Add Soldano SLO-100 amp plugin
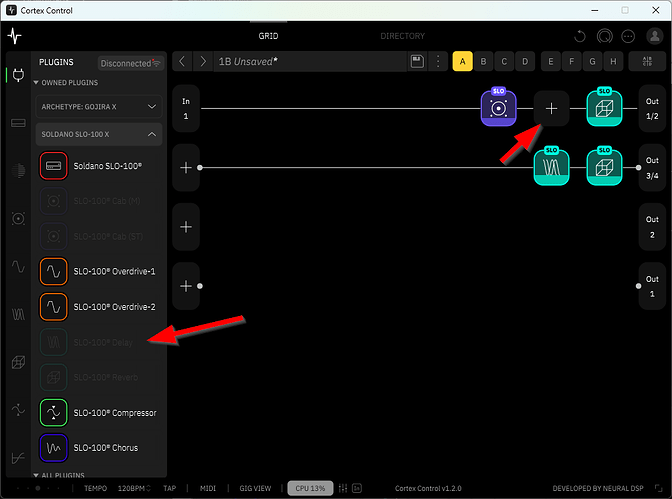Screen dimensions: 672x499 tap(99, 165)
